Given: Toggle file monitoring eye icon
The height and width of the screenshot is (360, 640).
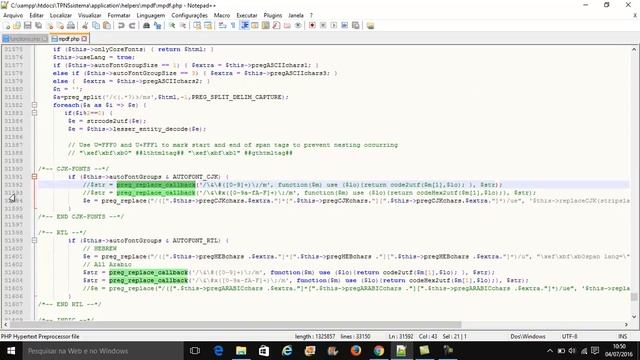Looking at the screenshot, I should pos(298,26).
